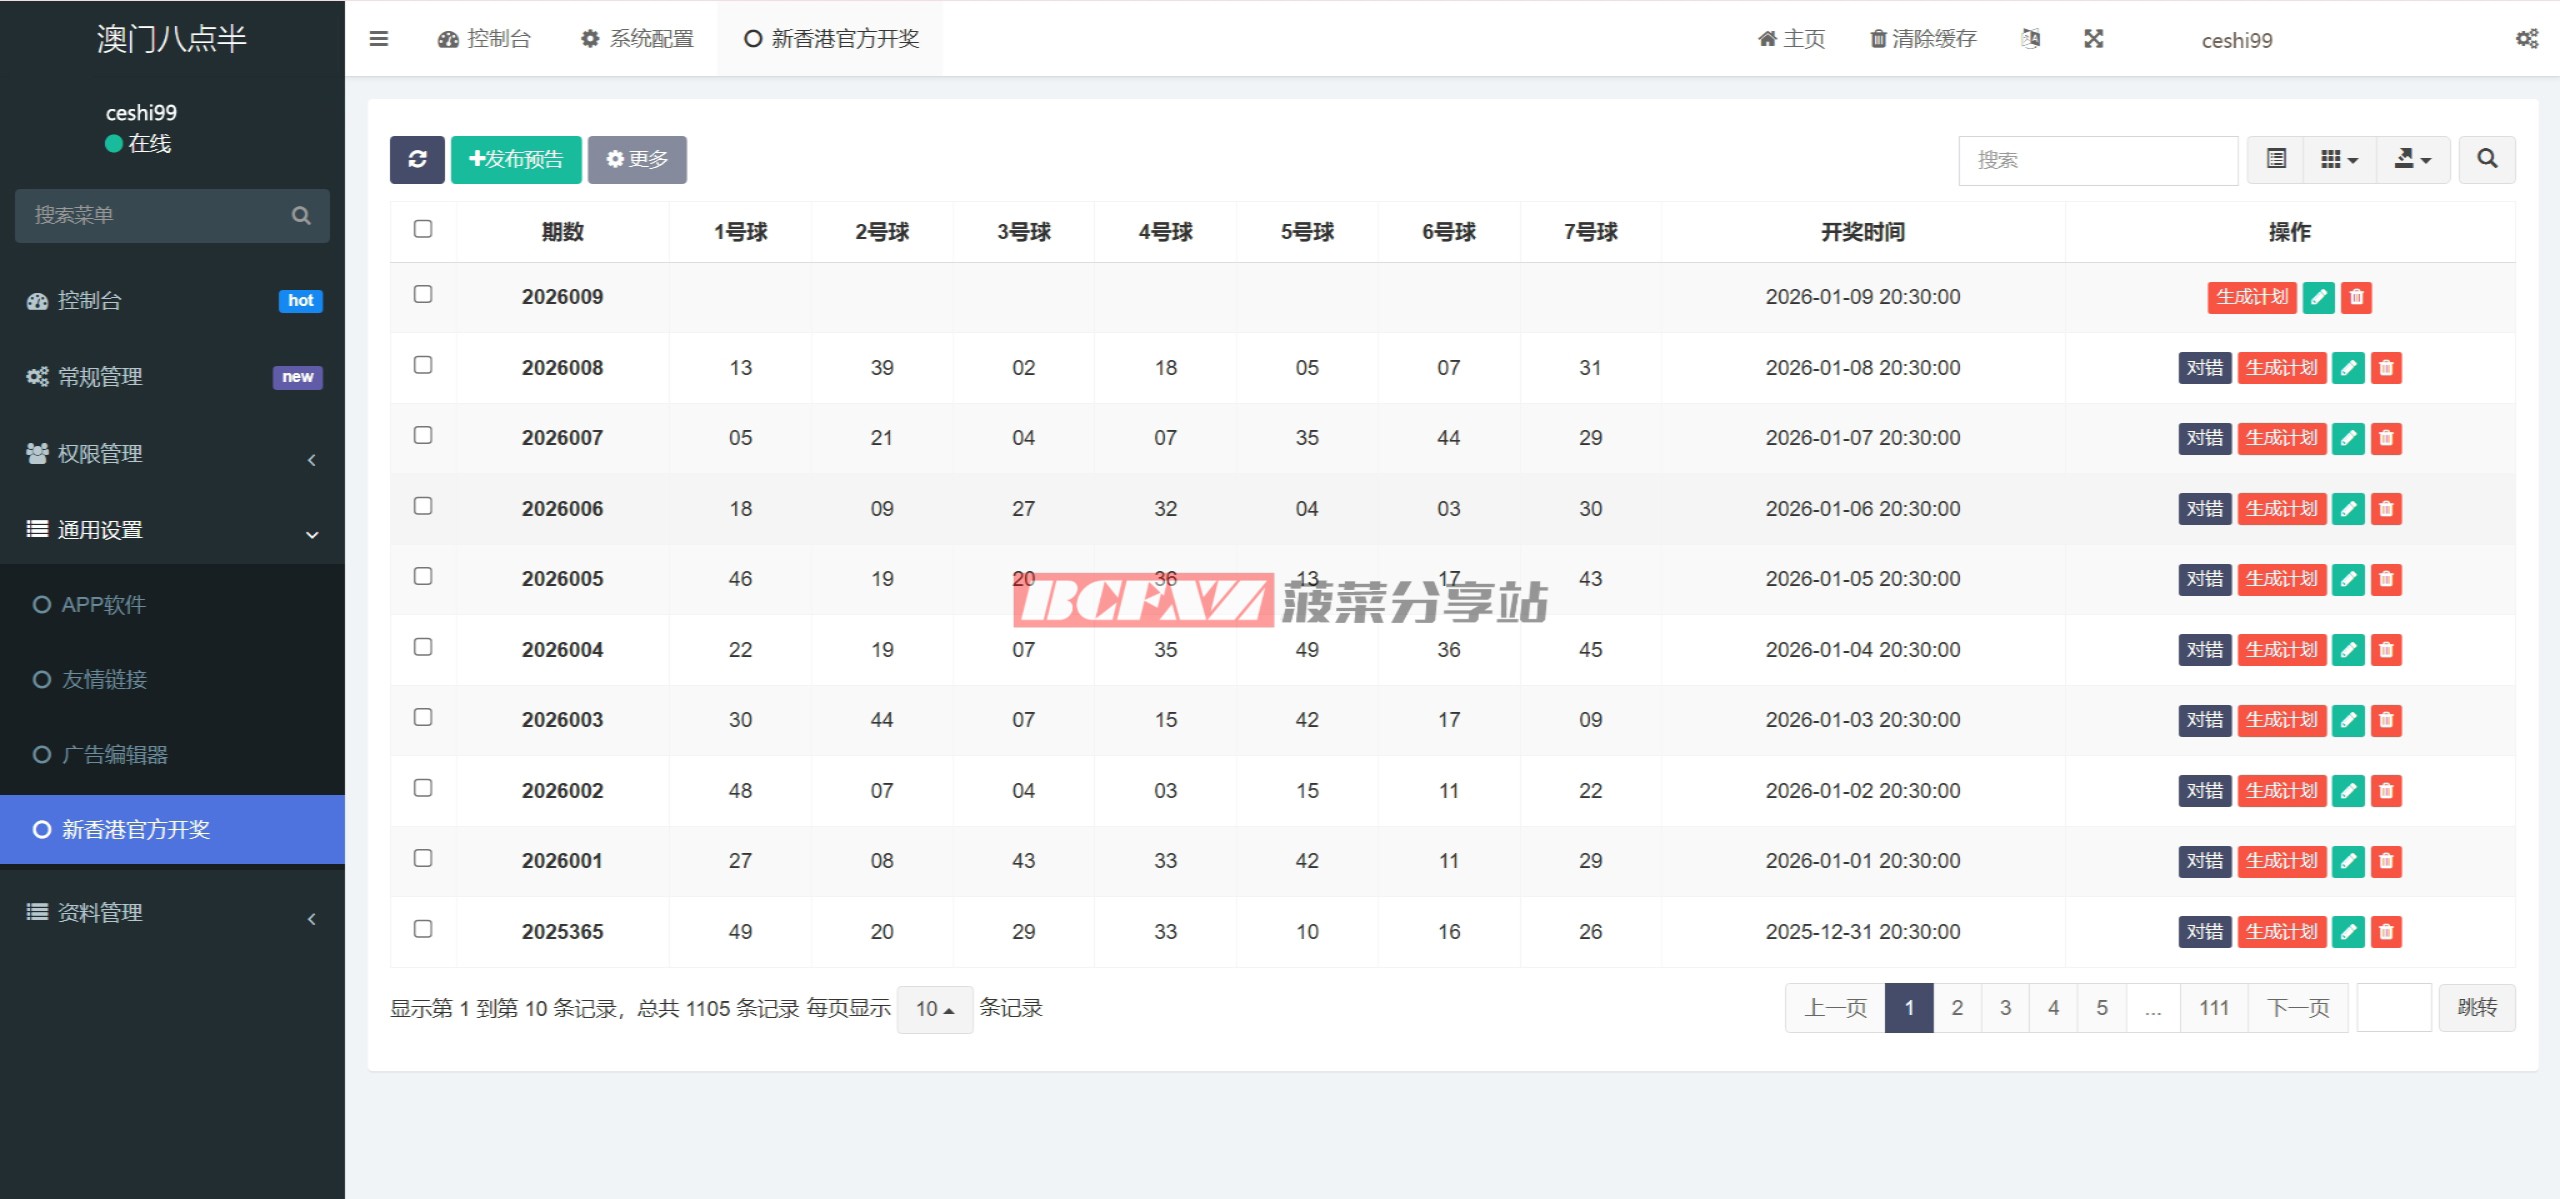Toggle card view with the list icon
This screenshot has height=1199, width=2560.
pos(2276,159)
